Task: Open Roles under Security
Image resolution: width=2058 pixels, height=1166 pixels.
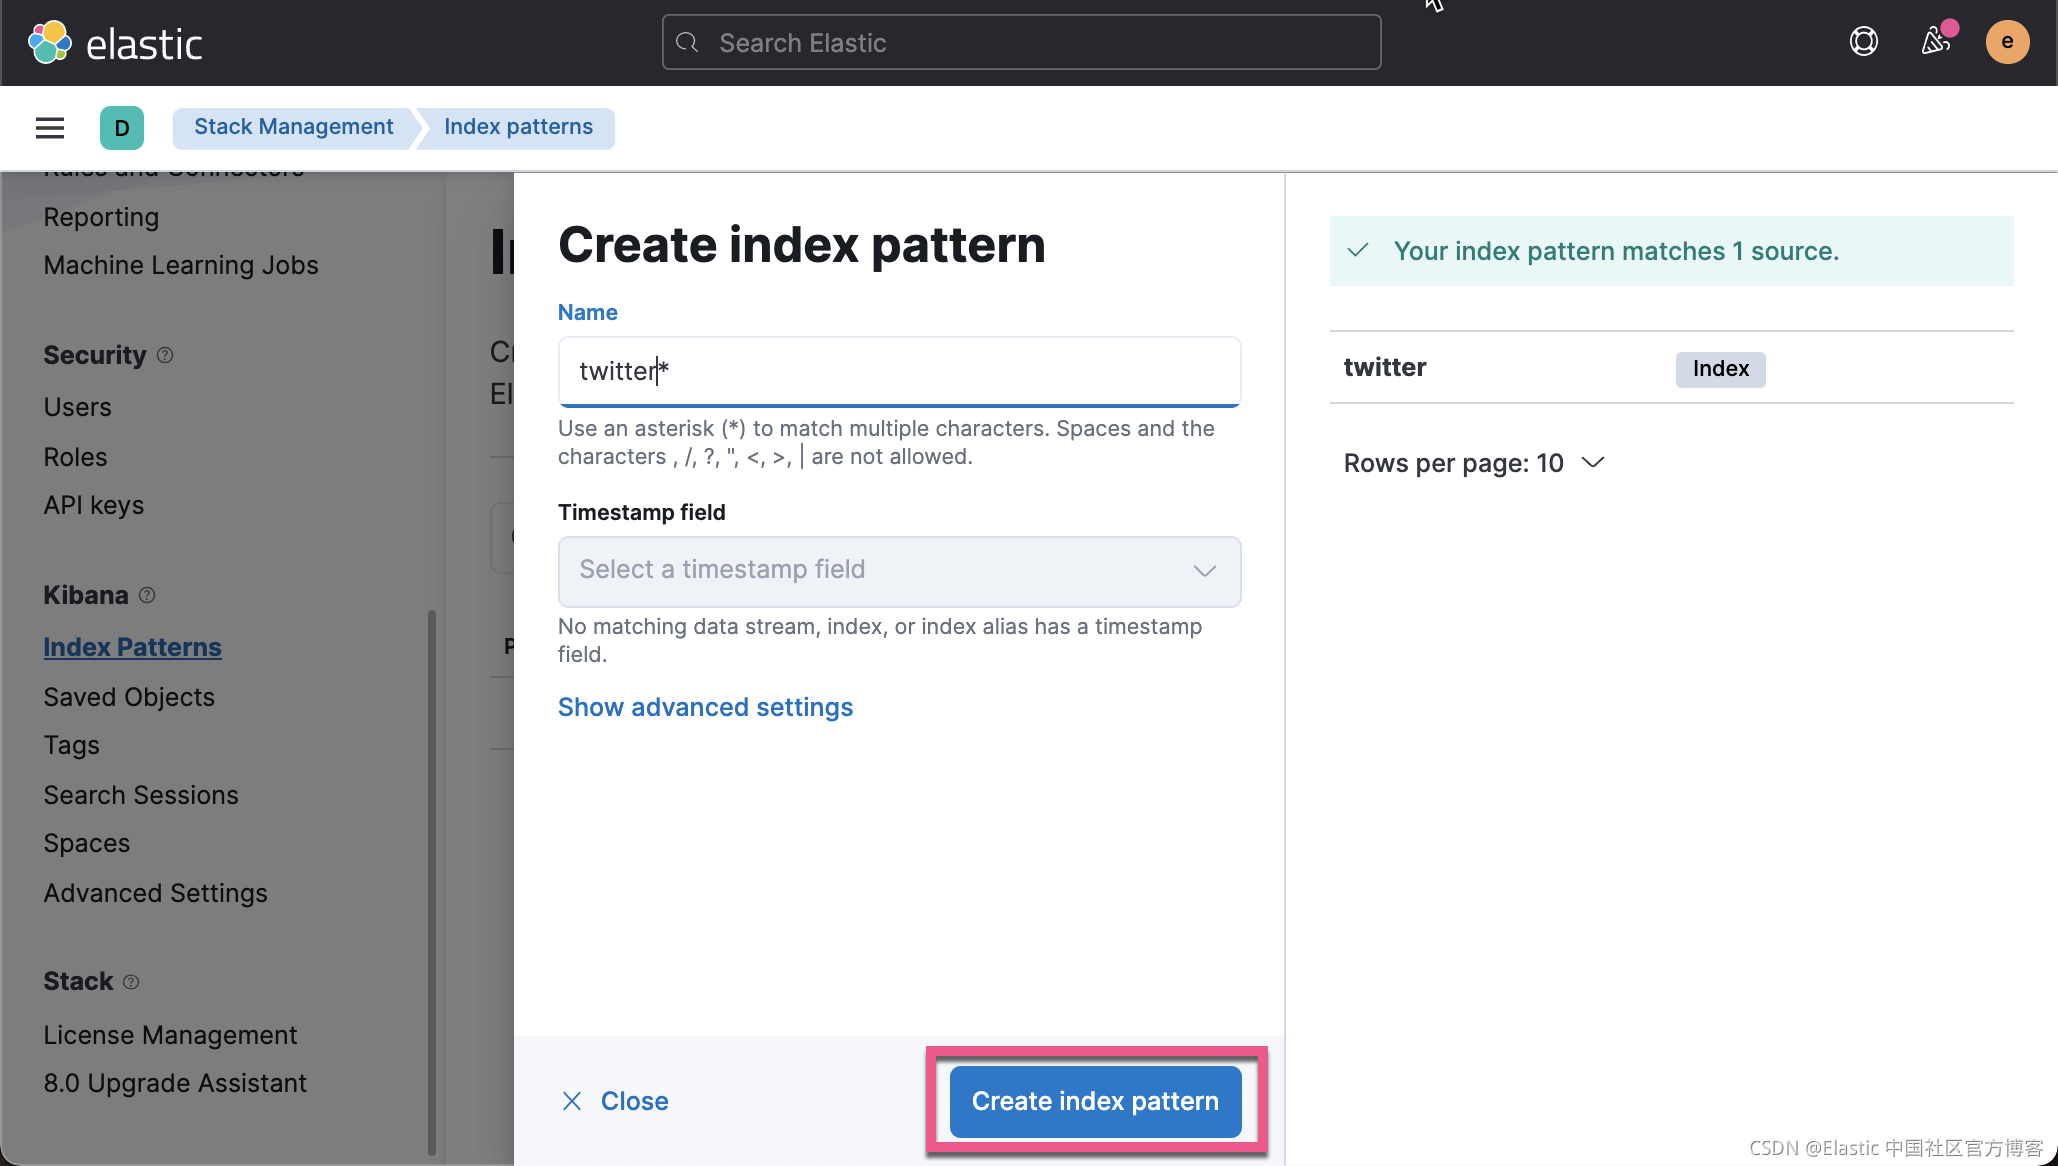Action: coord(75,457)
